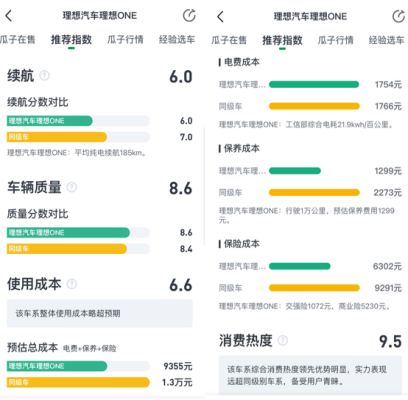The height and width of the screenshot is (400, 408).
Task: Tap the green 保养成本 bar for 理想汽车
Action: point(295,171)
